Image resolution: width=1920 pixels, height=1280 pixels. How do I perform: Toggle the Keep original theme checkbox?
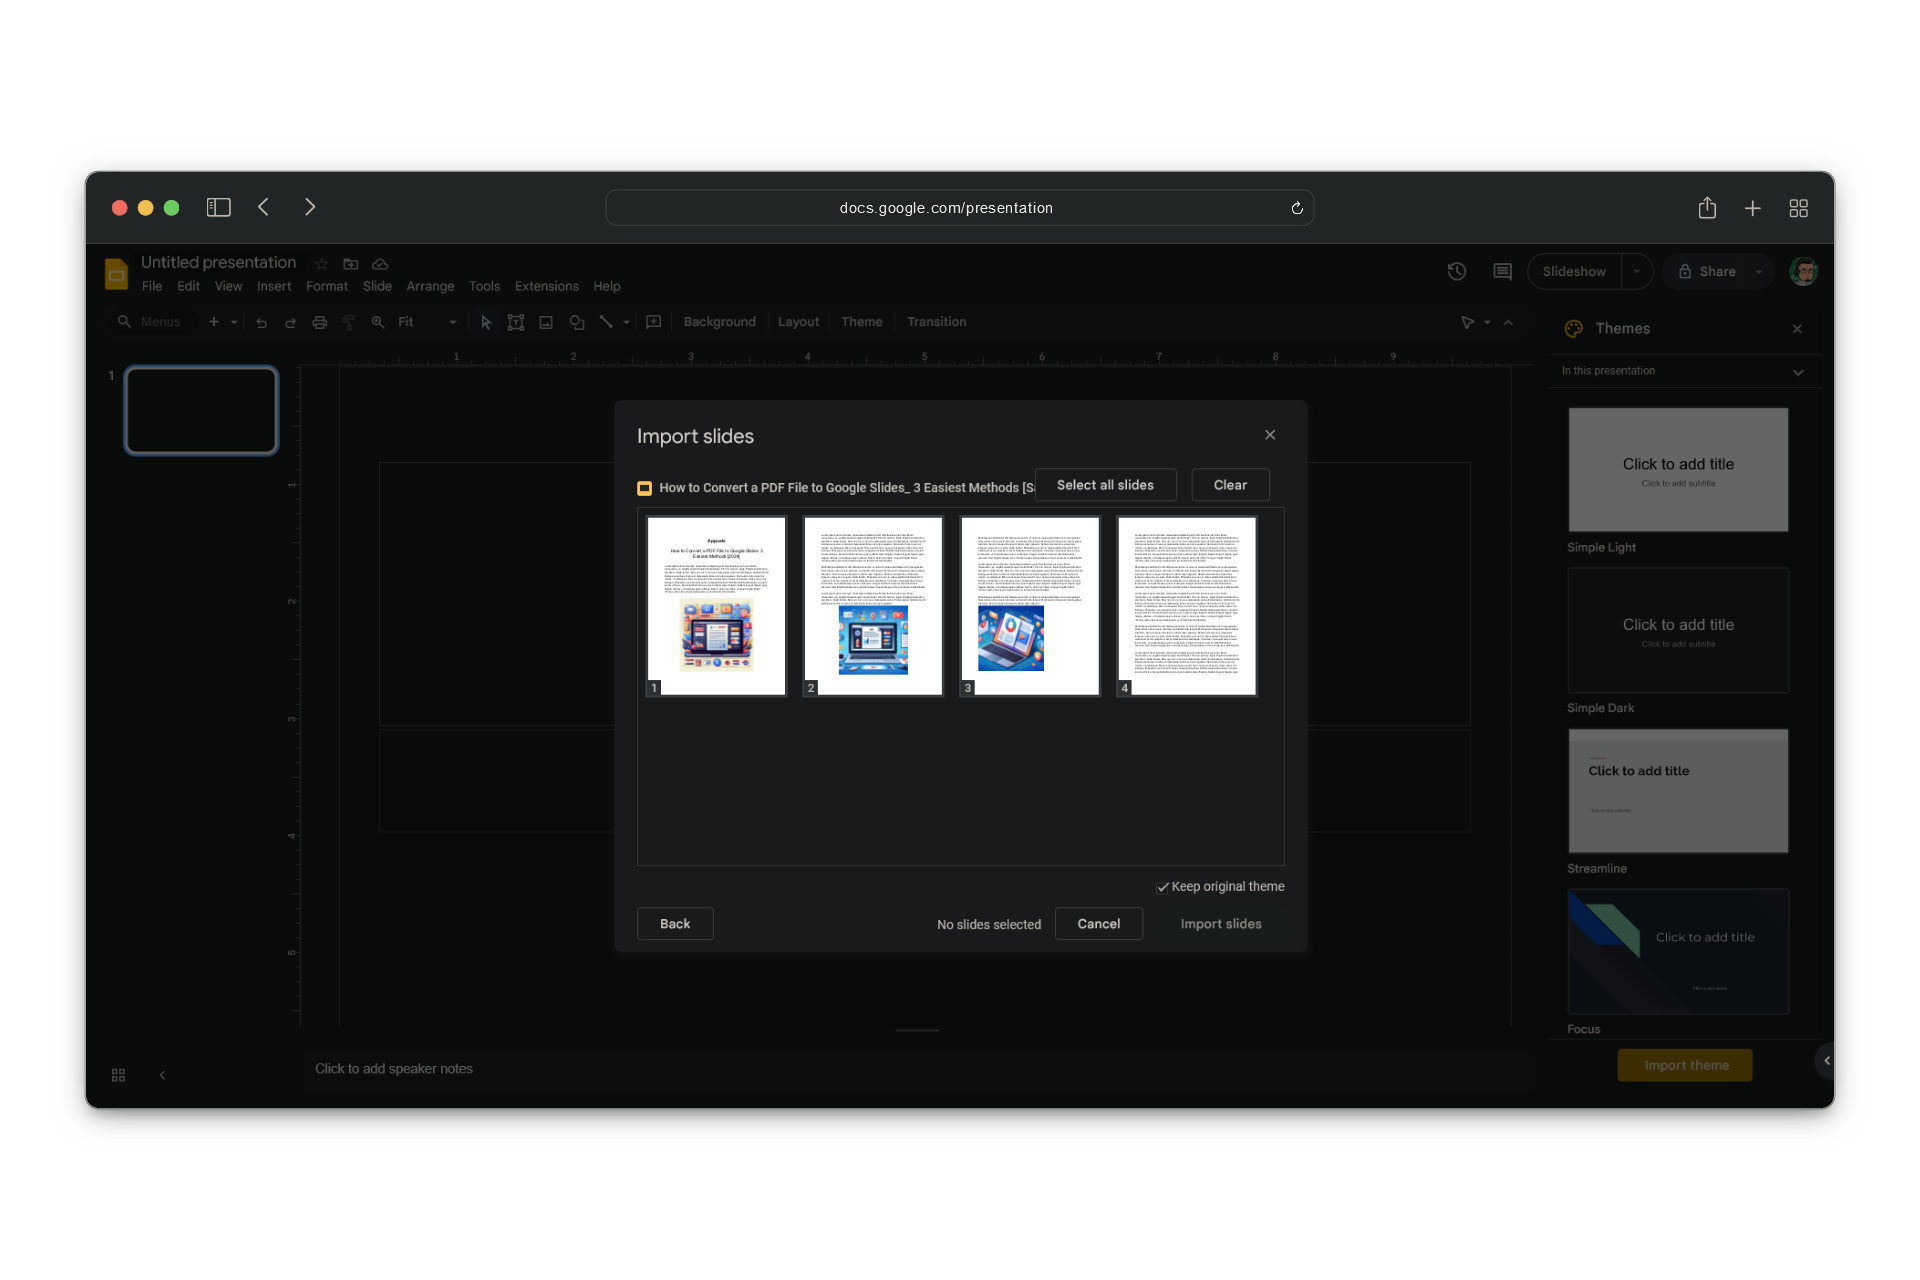(x=1163, y=887)
